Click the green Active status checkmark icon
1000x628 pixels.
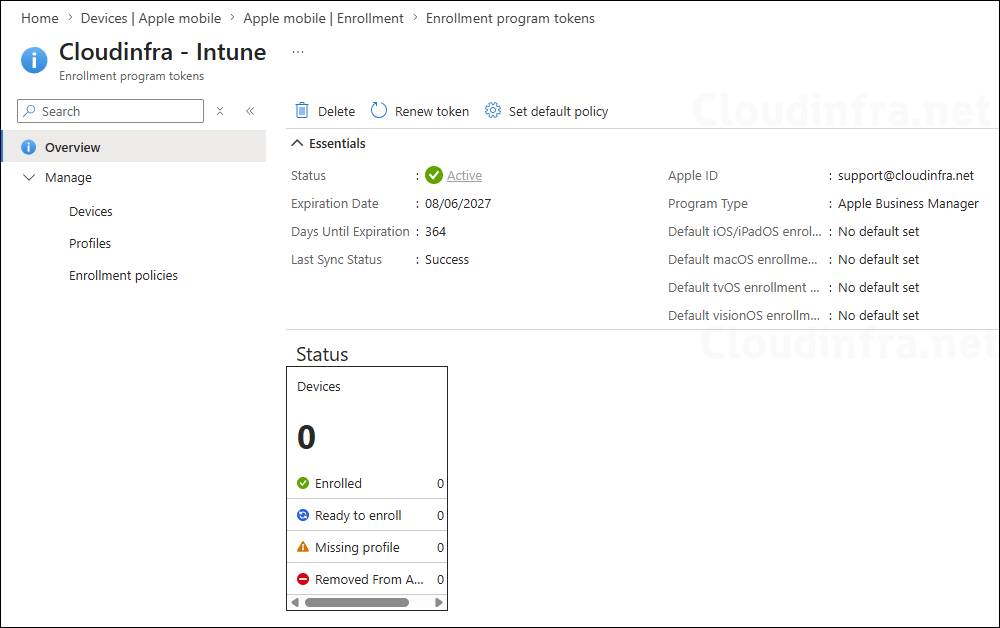[434, 175]
